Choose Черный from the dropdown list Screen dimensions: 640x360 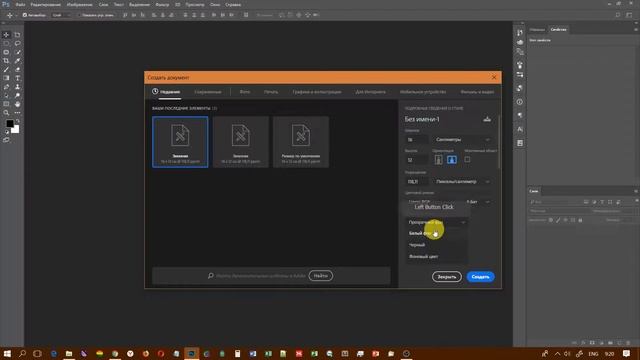tap(436, 245)
